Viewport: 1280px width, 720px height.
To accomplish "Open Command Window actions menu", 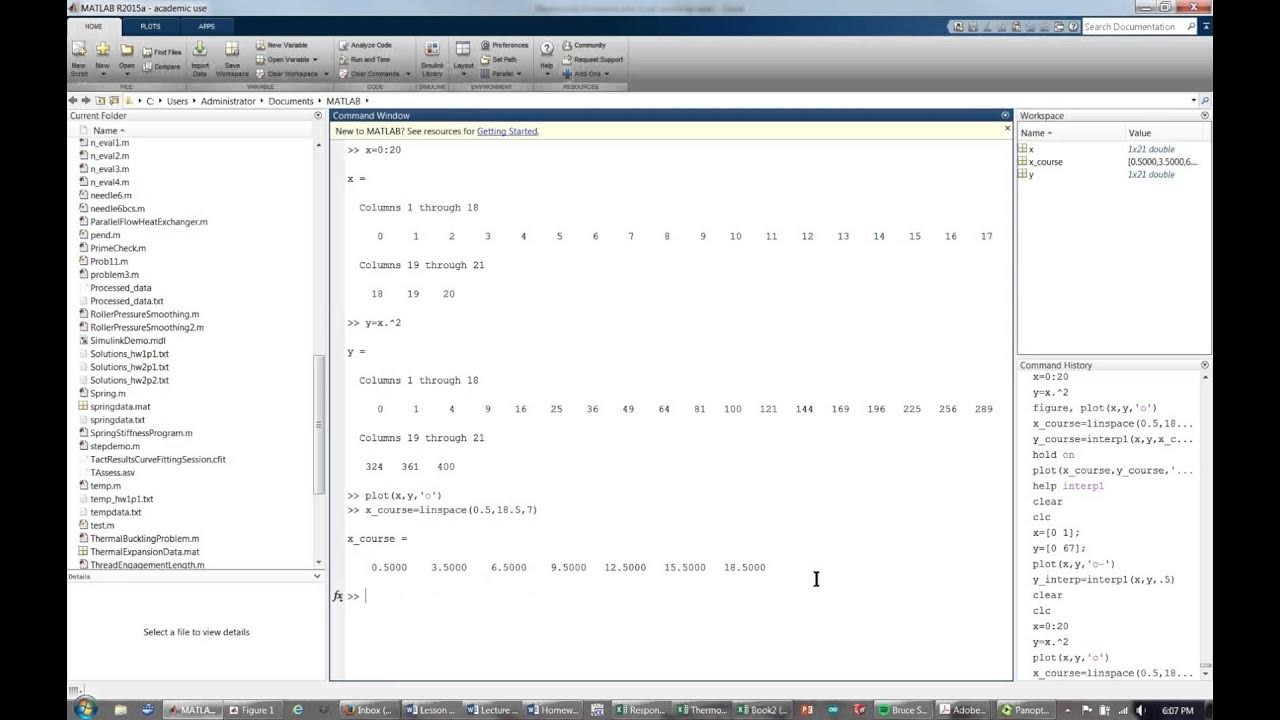I will click(1006, 115).
